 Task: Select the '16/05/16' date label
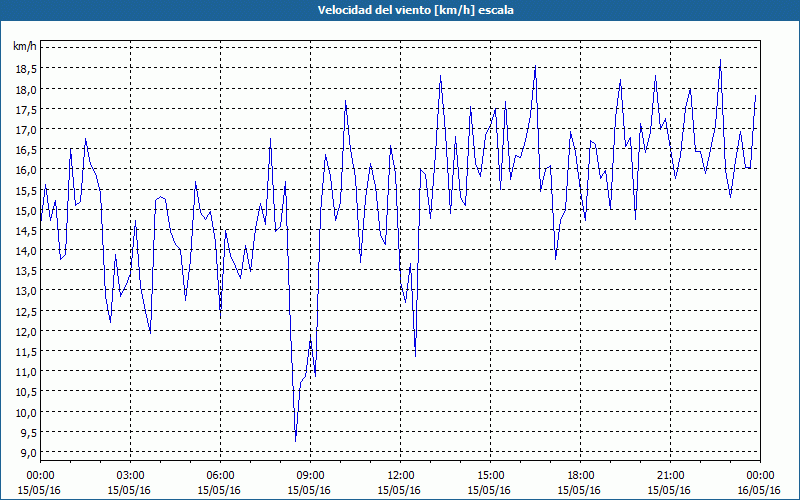(x=760, y=490)
